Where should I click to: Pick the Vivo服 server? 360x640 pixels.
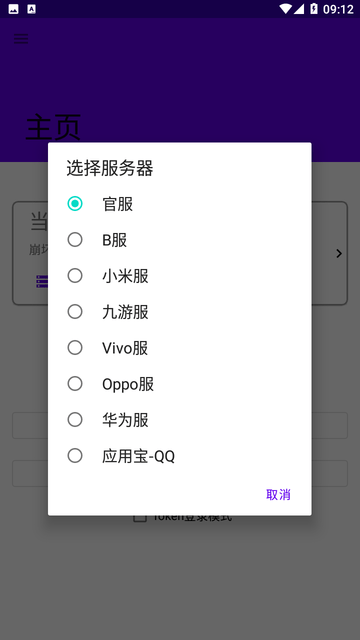[x=75, y=348]
